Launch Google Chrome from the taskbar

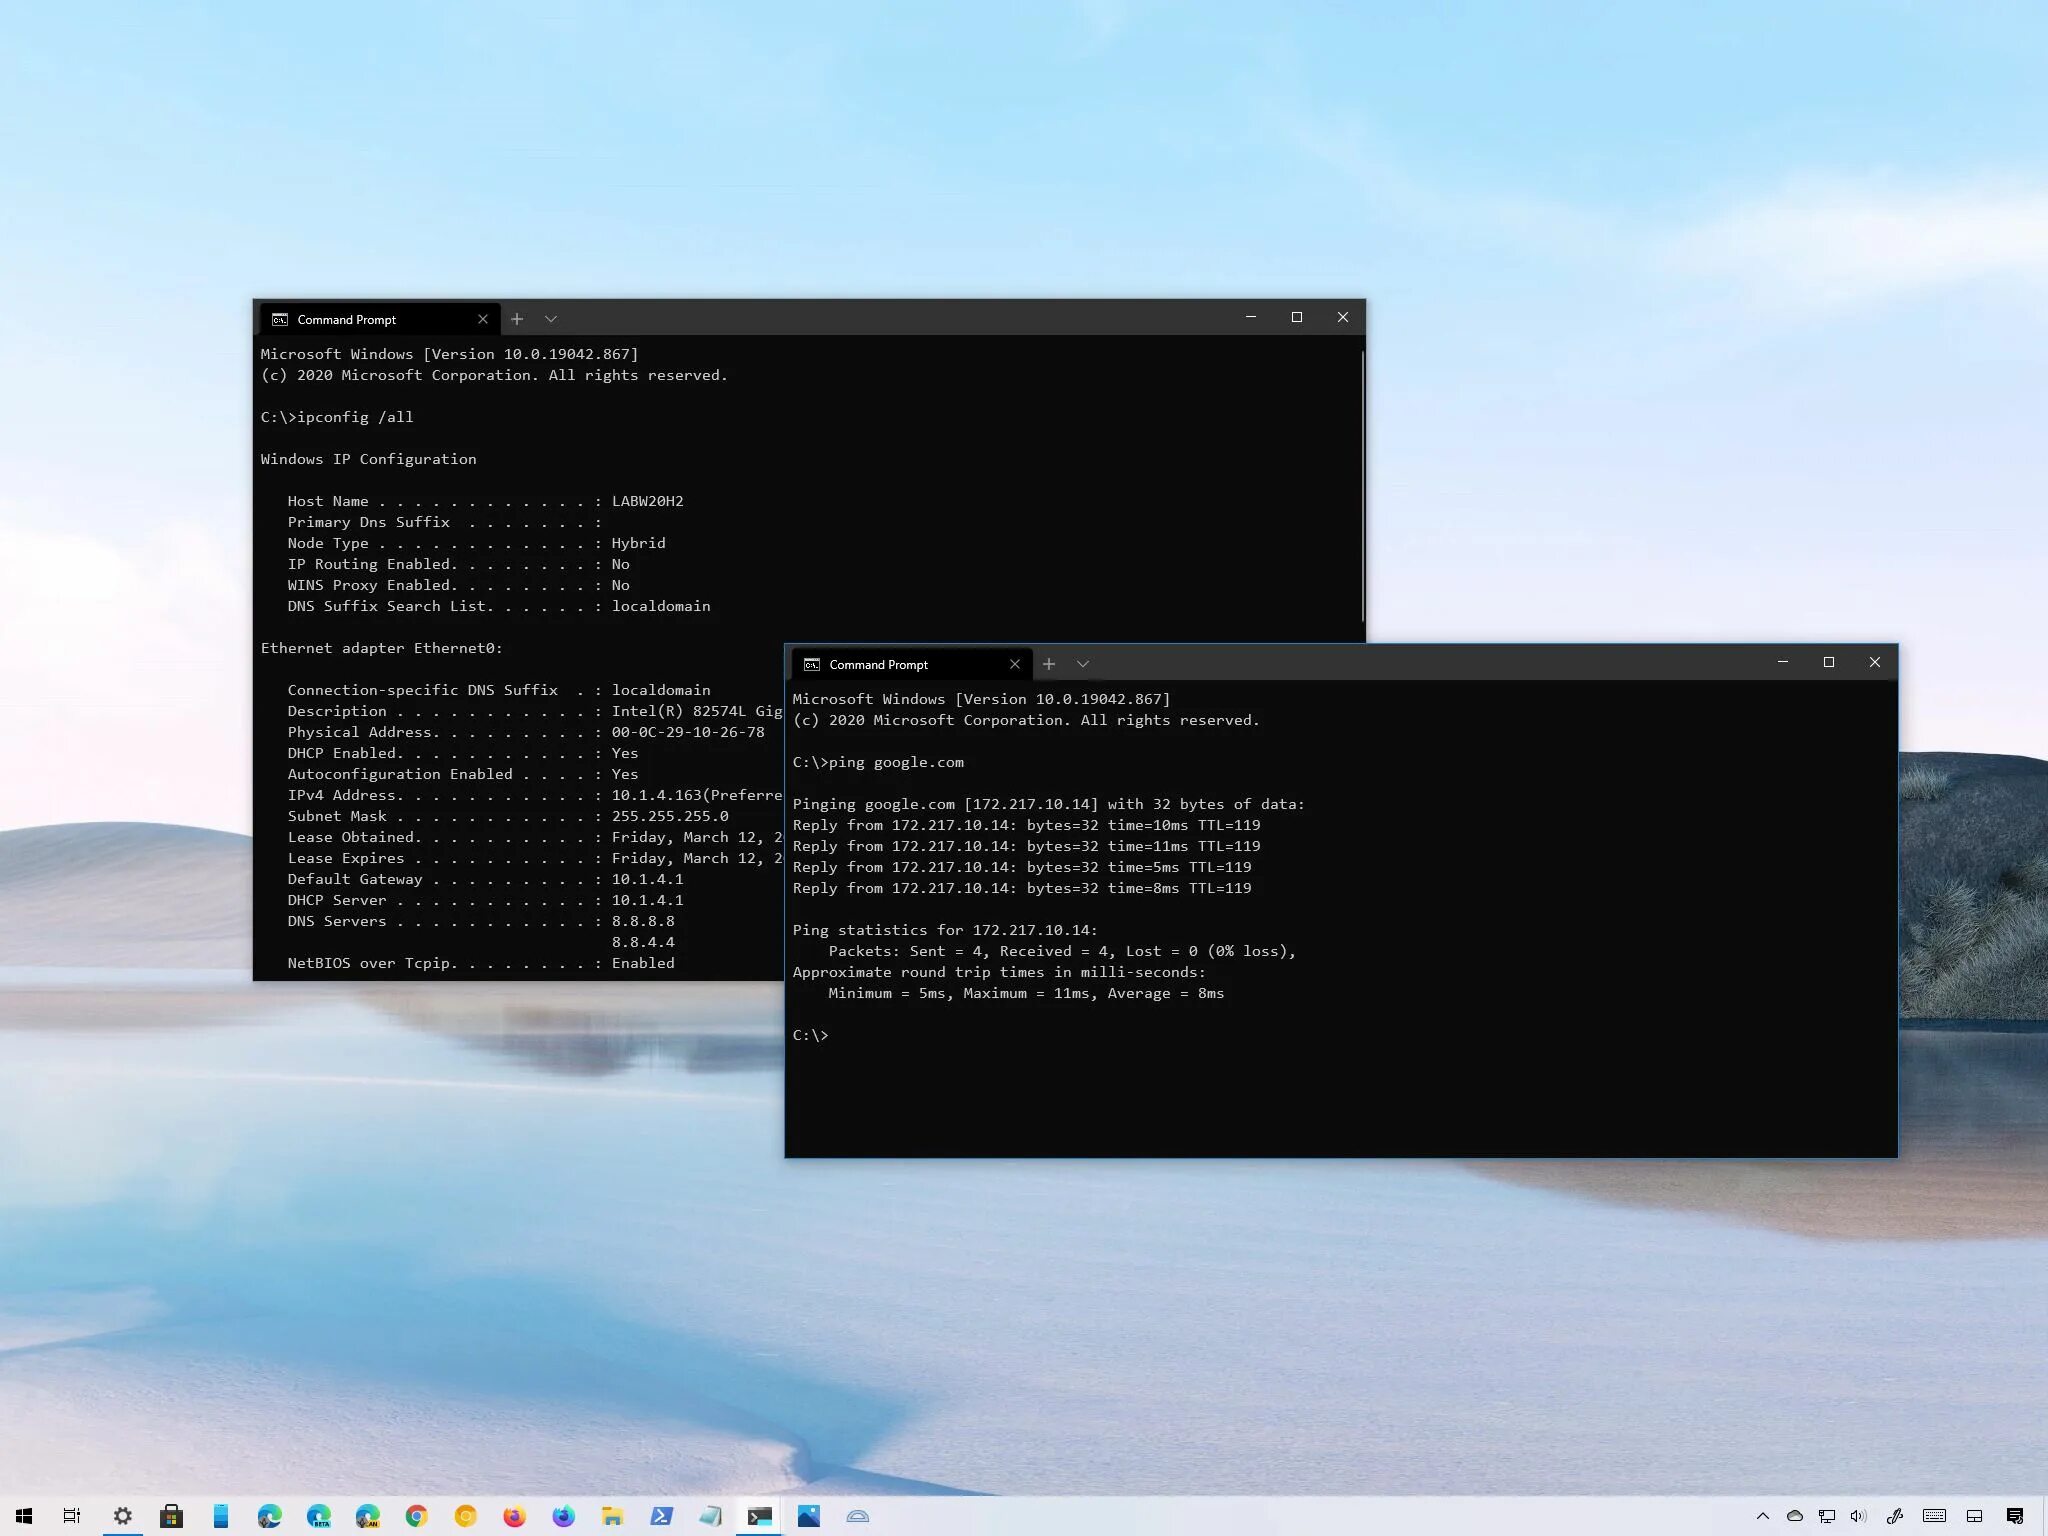pyautogui.click(x=416, y=1516)
